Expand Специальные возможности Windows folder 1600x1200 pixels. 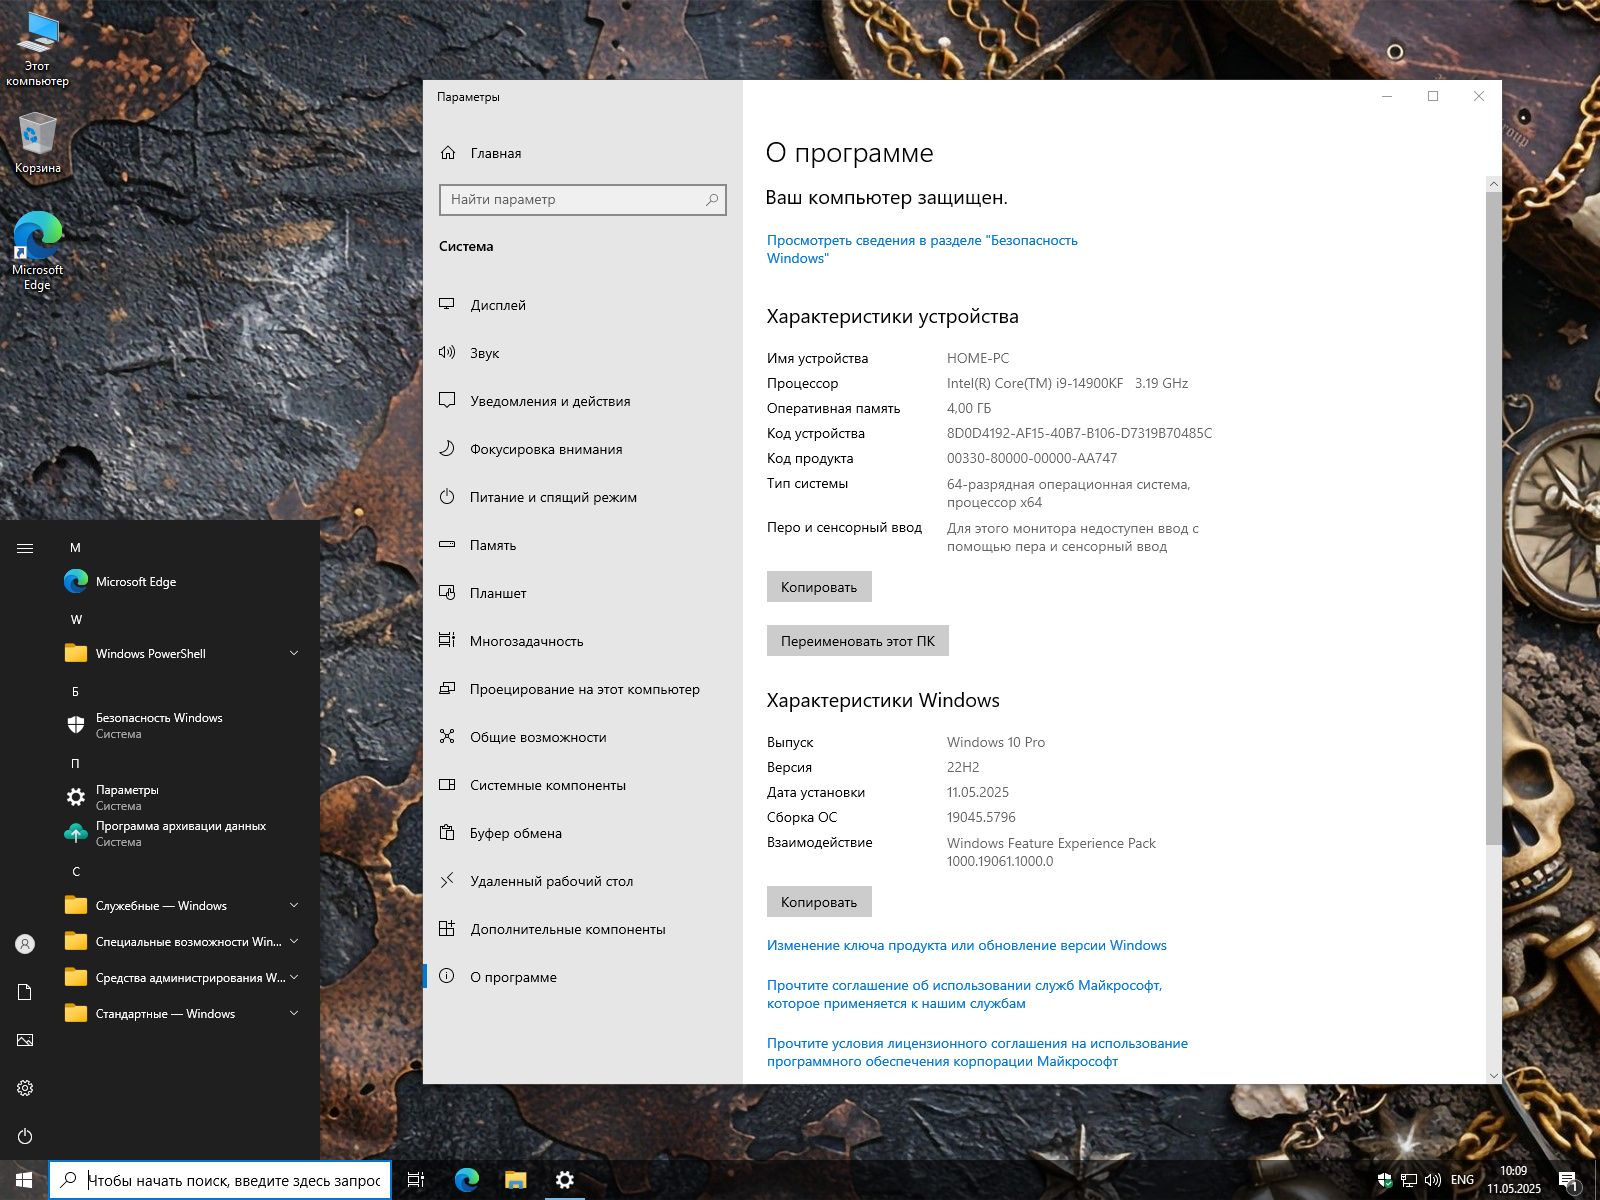[183, 942]
